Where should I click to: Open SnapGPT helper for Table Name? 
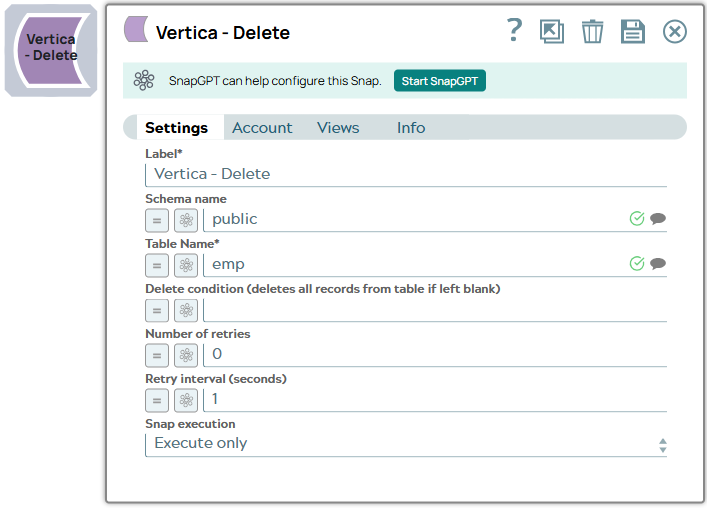186,265
